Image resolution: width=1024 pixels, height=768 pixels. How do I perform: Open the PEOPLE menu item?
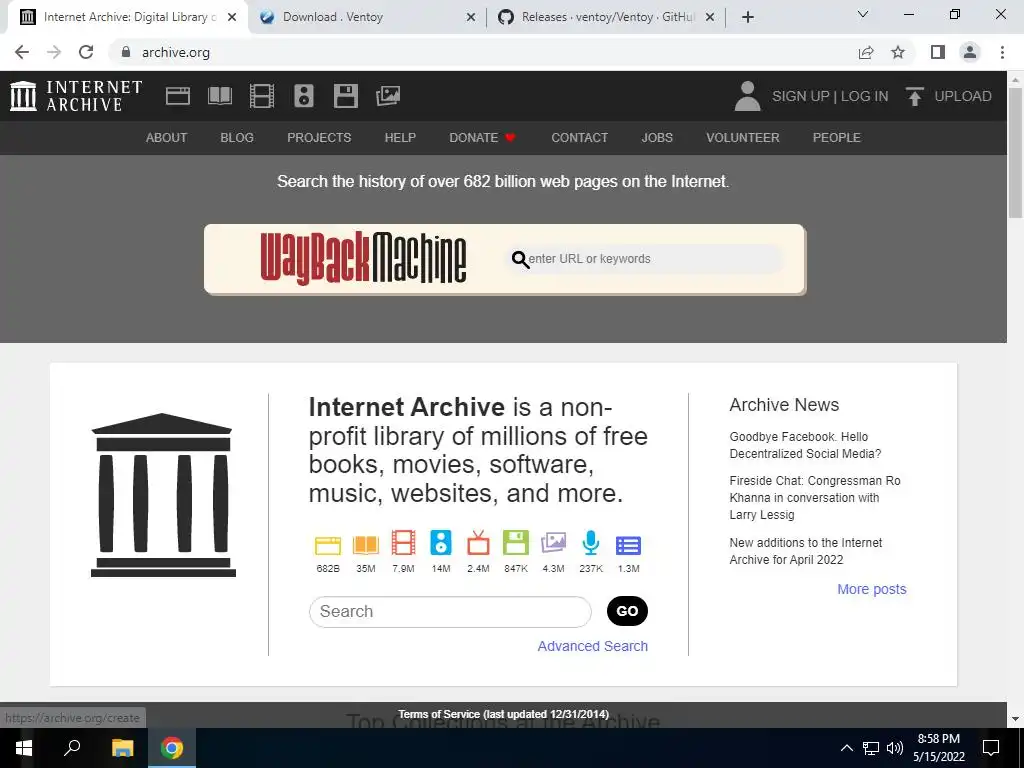pos(837,138)
